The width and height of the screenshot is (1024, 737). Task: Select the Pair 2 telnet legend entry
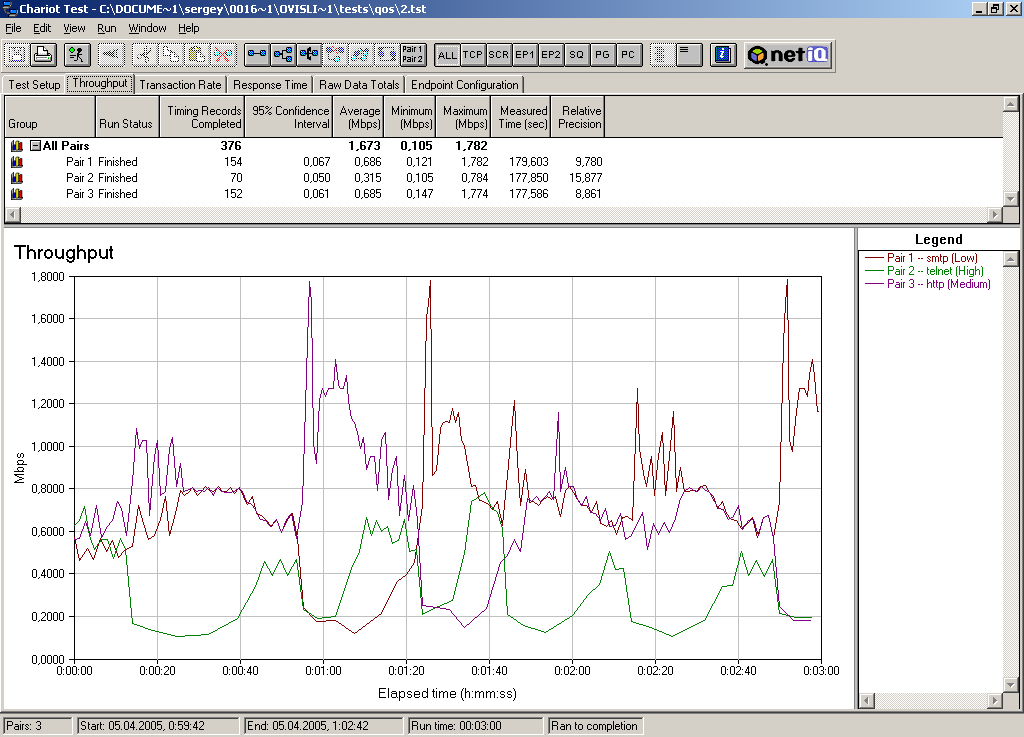coord(935,271)
